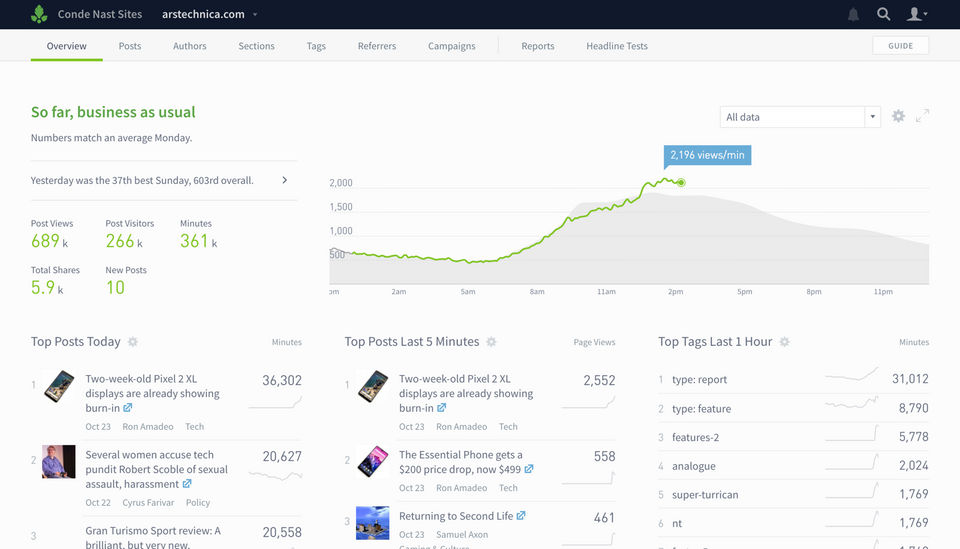Select the 'features-2' tag
960x549 pixels.
click(696, 437)
